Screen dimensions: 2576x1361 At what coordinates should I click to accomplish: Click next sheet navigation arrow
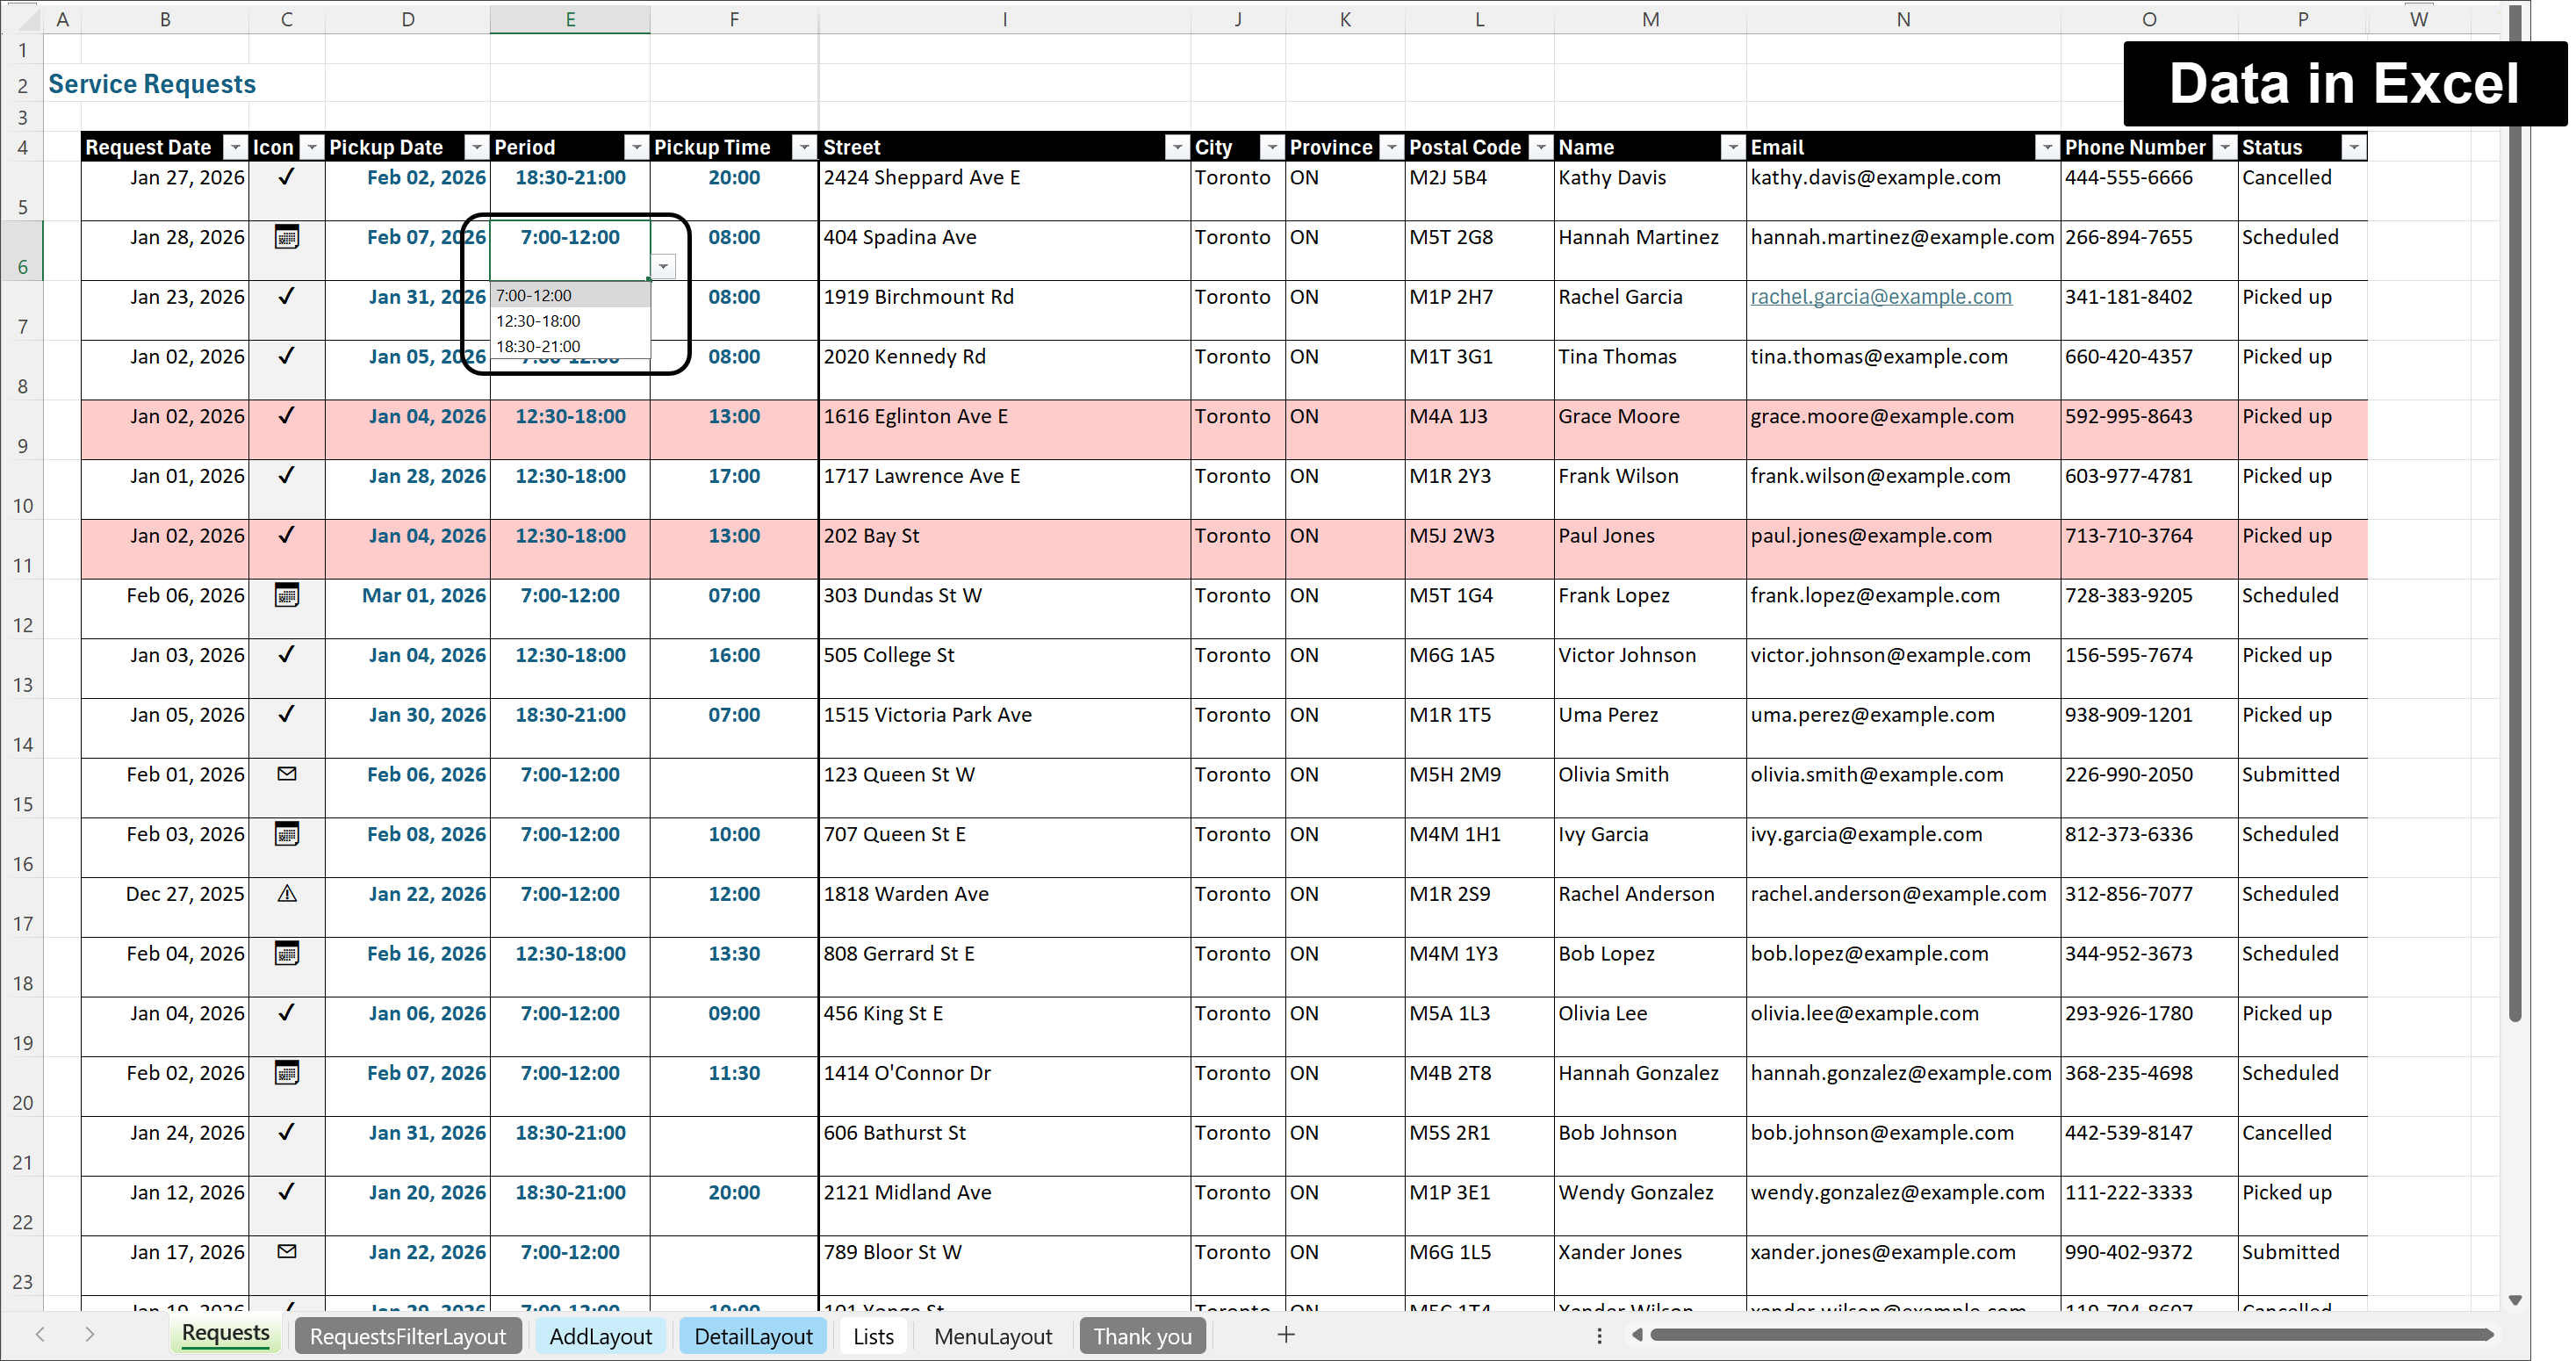89,1335
